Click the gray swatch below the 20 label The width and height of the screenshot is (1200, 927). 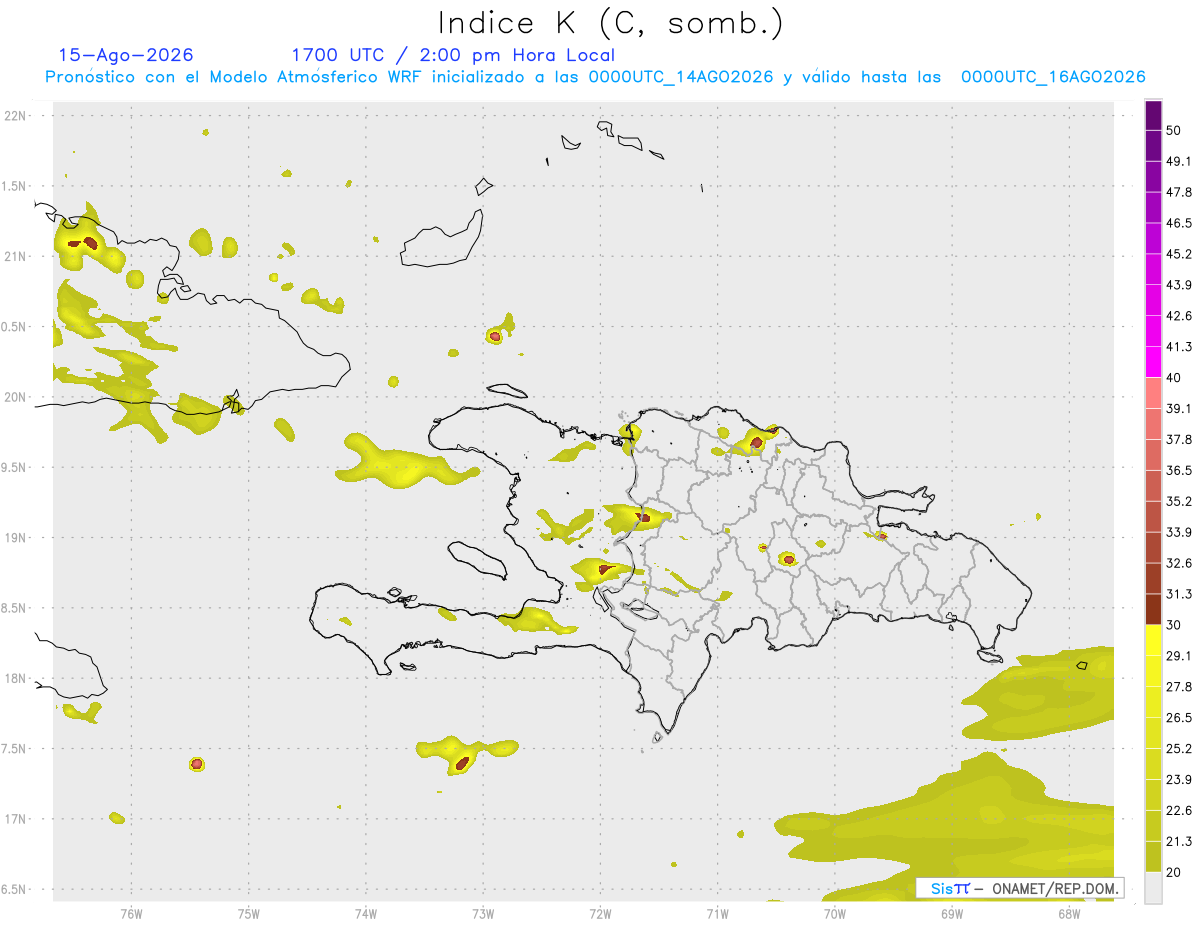click(x=1154, y=887)
